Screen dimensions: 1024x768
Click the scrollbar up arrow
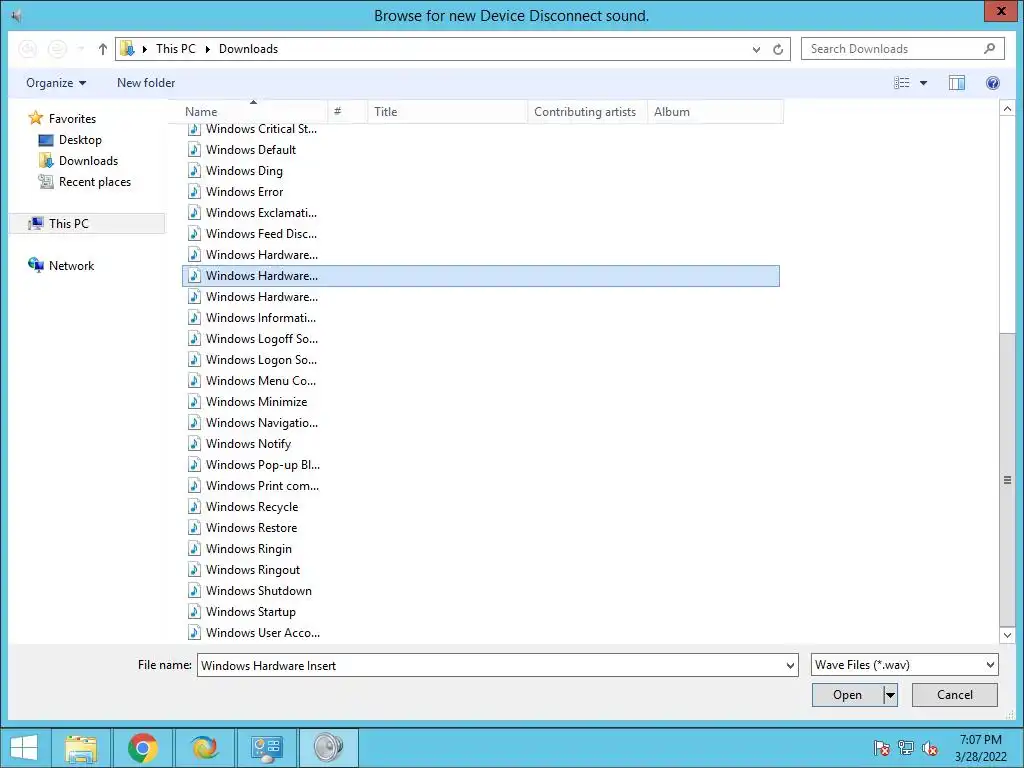click(1007, 108)
